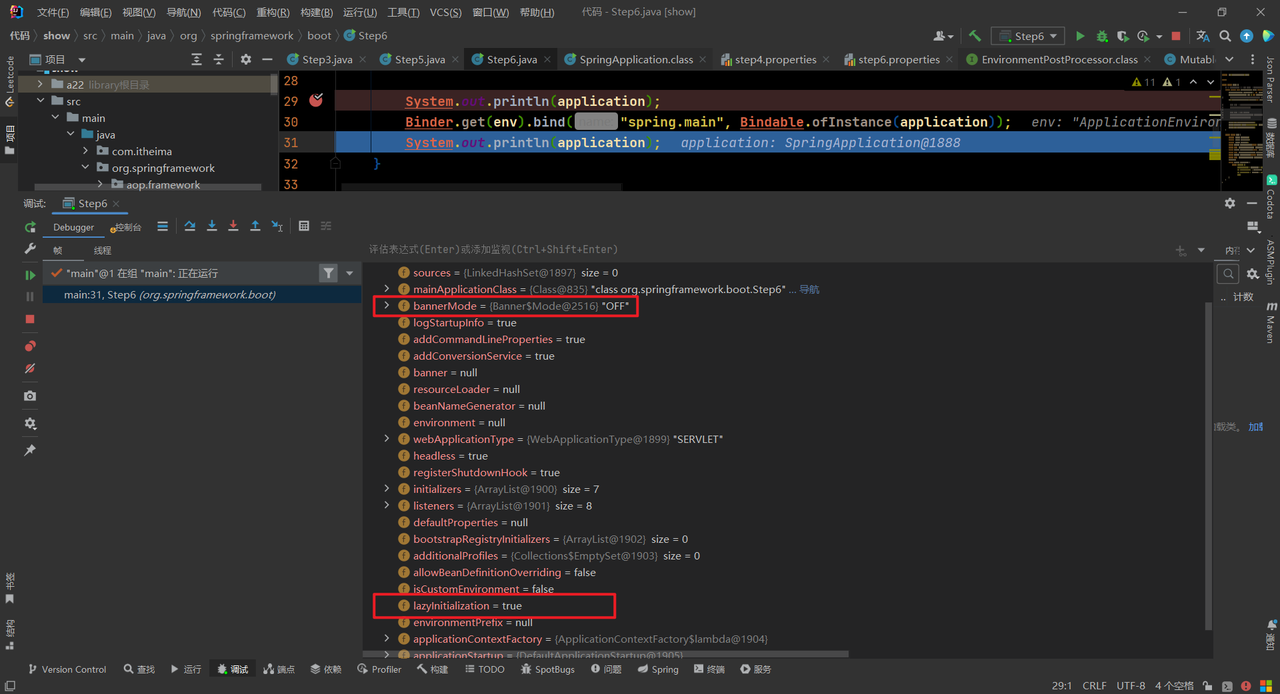Click the Step Over icon
1280x694 pixels.
[190, 227]
